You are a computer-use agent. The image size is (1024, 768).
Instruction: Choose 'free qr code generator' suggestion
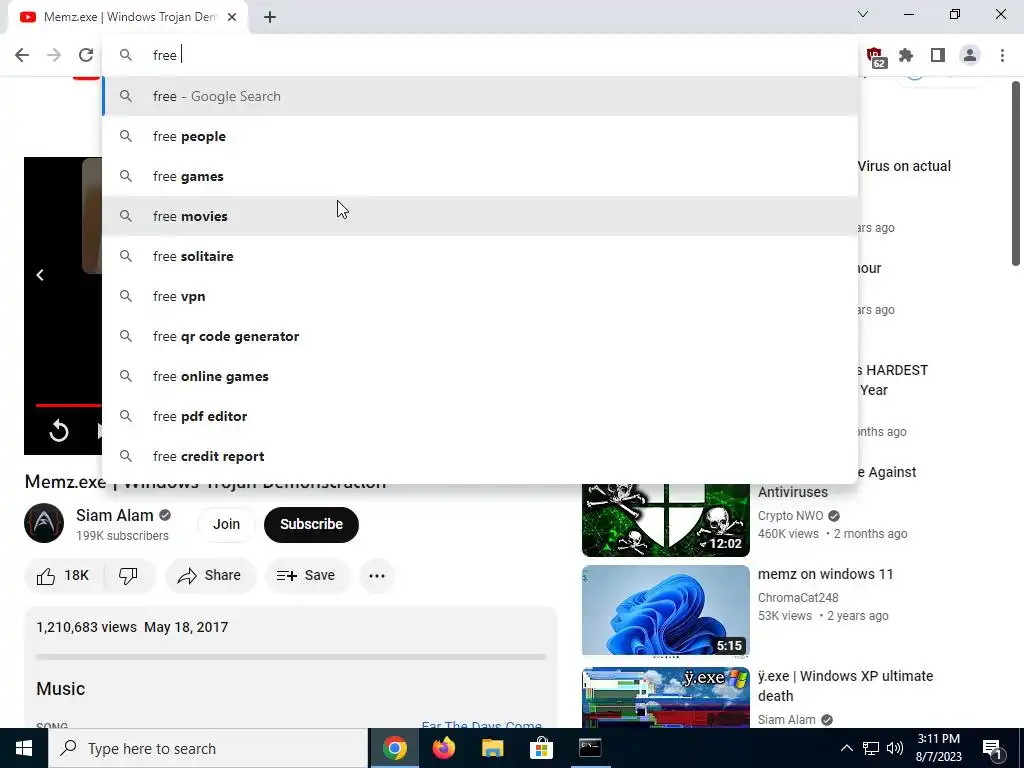(x=480, y=336)
